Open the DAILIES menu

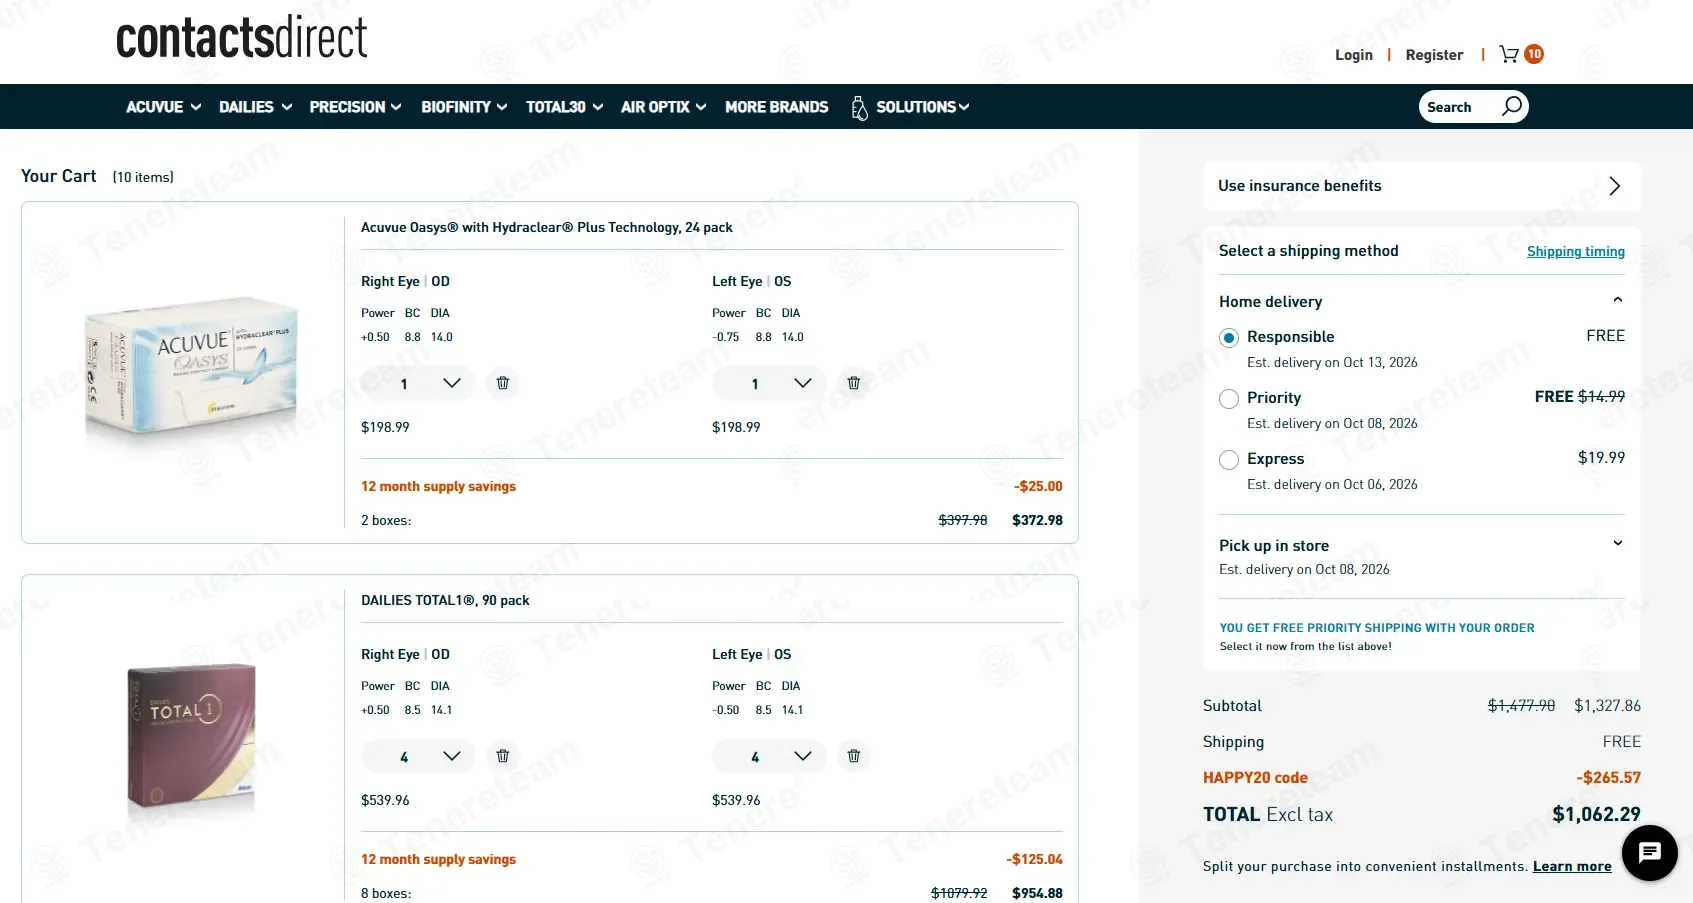pos(256,107)
